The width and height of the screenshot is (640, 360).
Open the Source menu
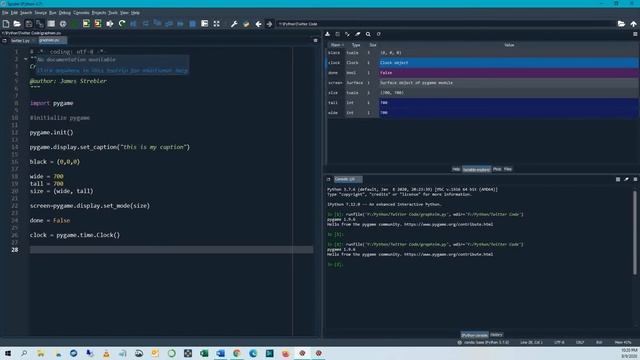coord(40,13)
